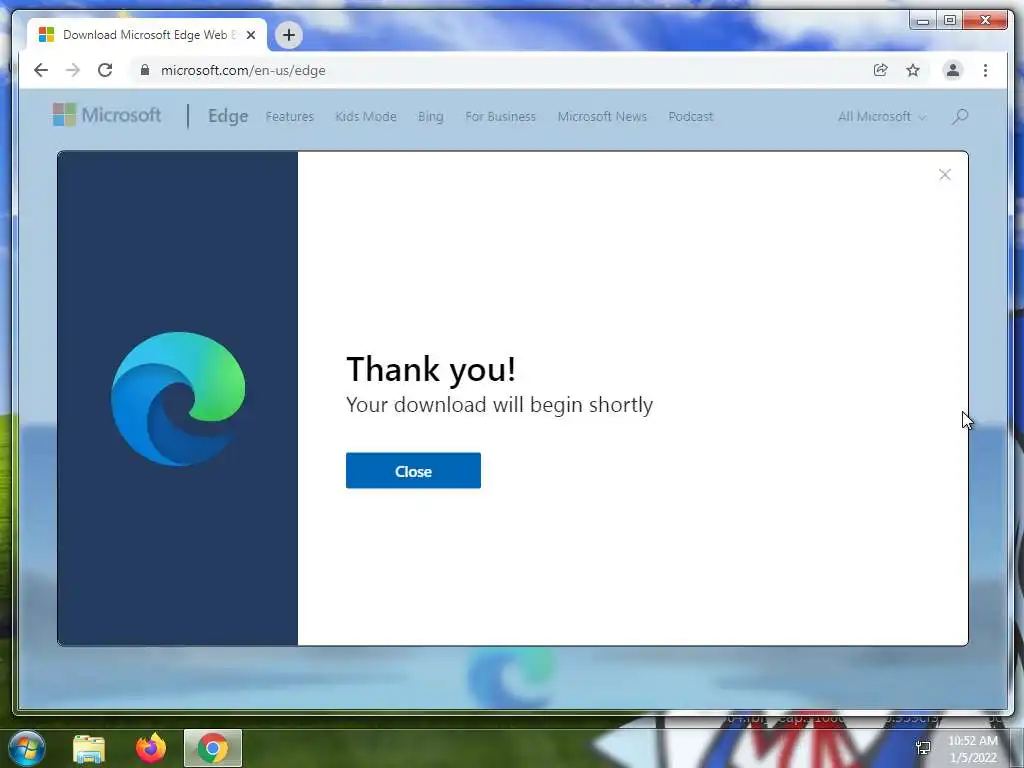This screenshot has width=1024, height=768.
Task: Reload the page with the refresh icon
Action: (105, 70)
